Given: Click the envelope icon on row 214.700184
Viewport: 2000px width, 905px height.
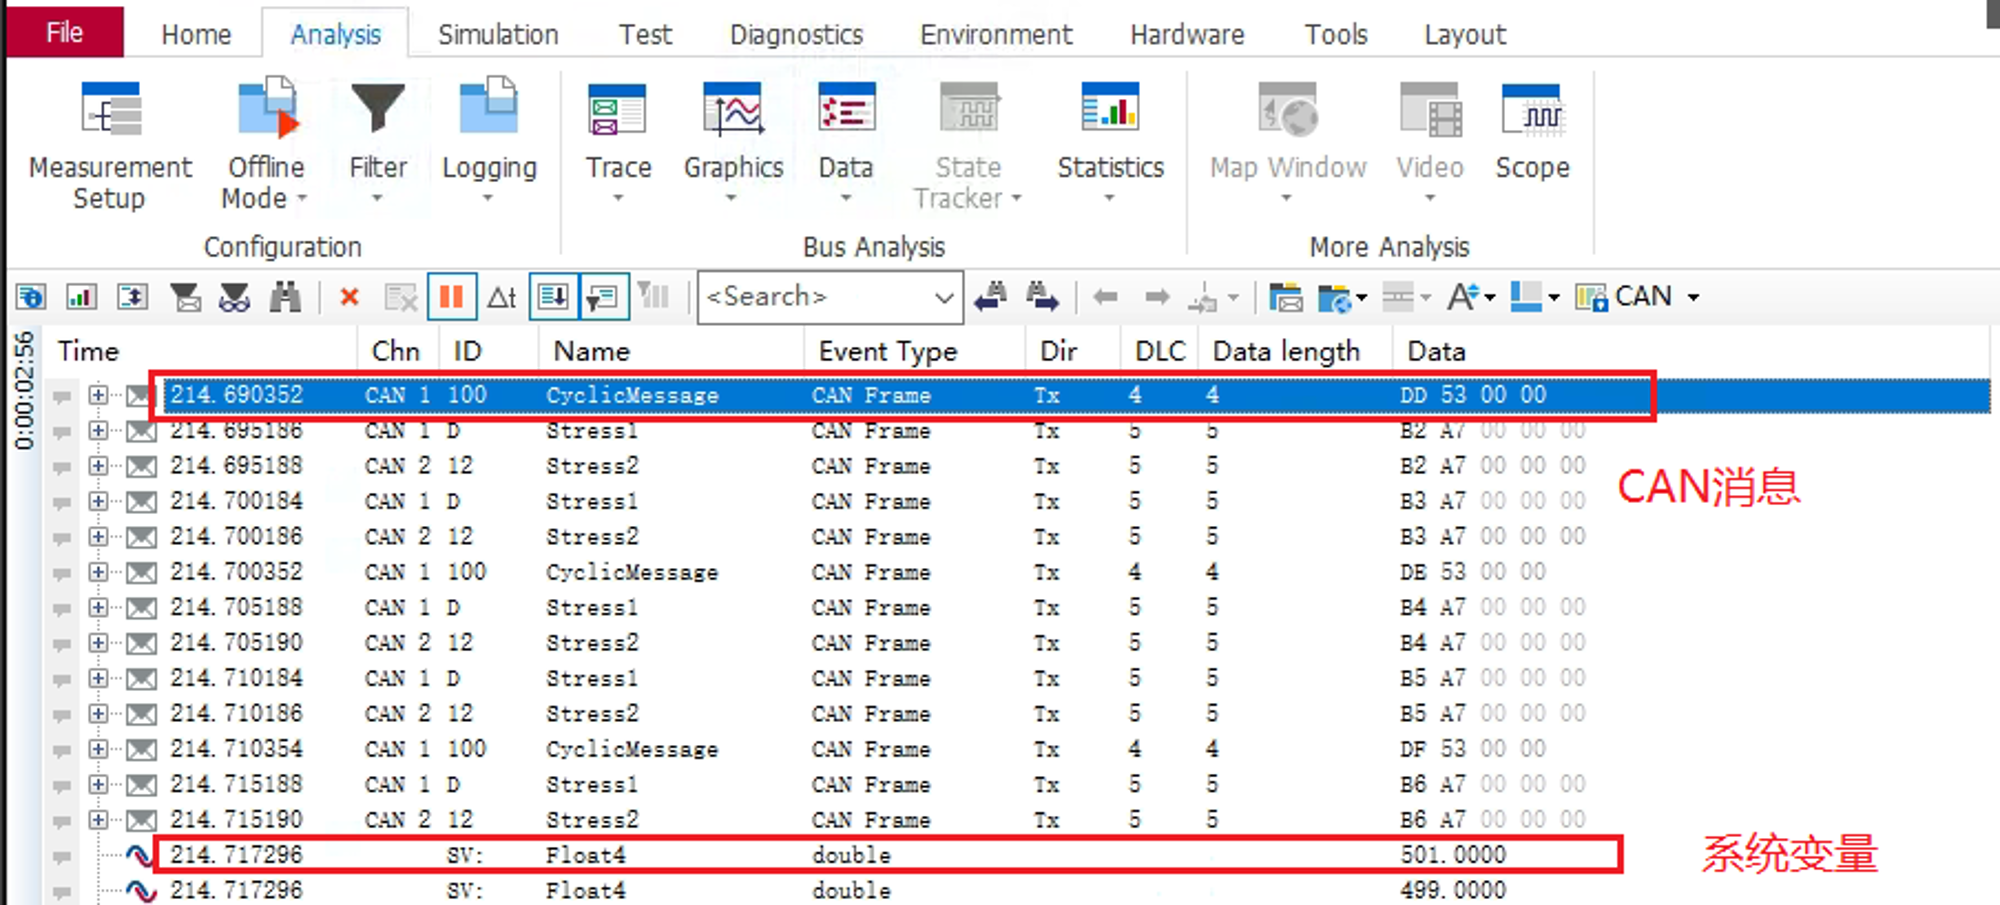Looking at the screenshot, I should pyautogui.click(x=141, y=502).
